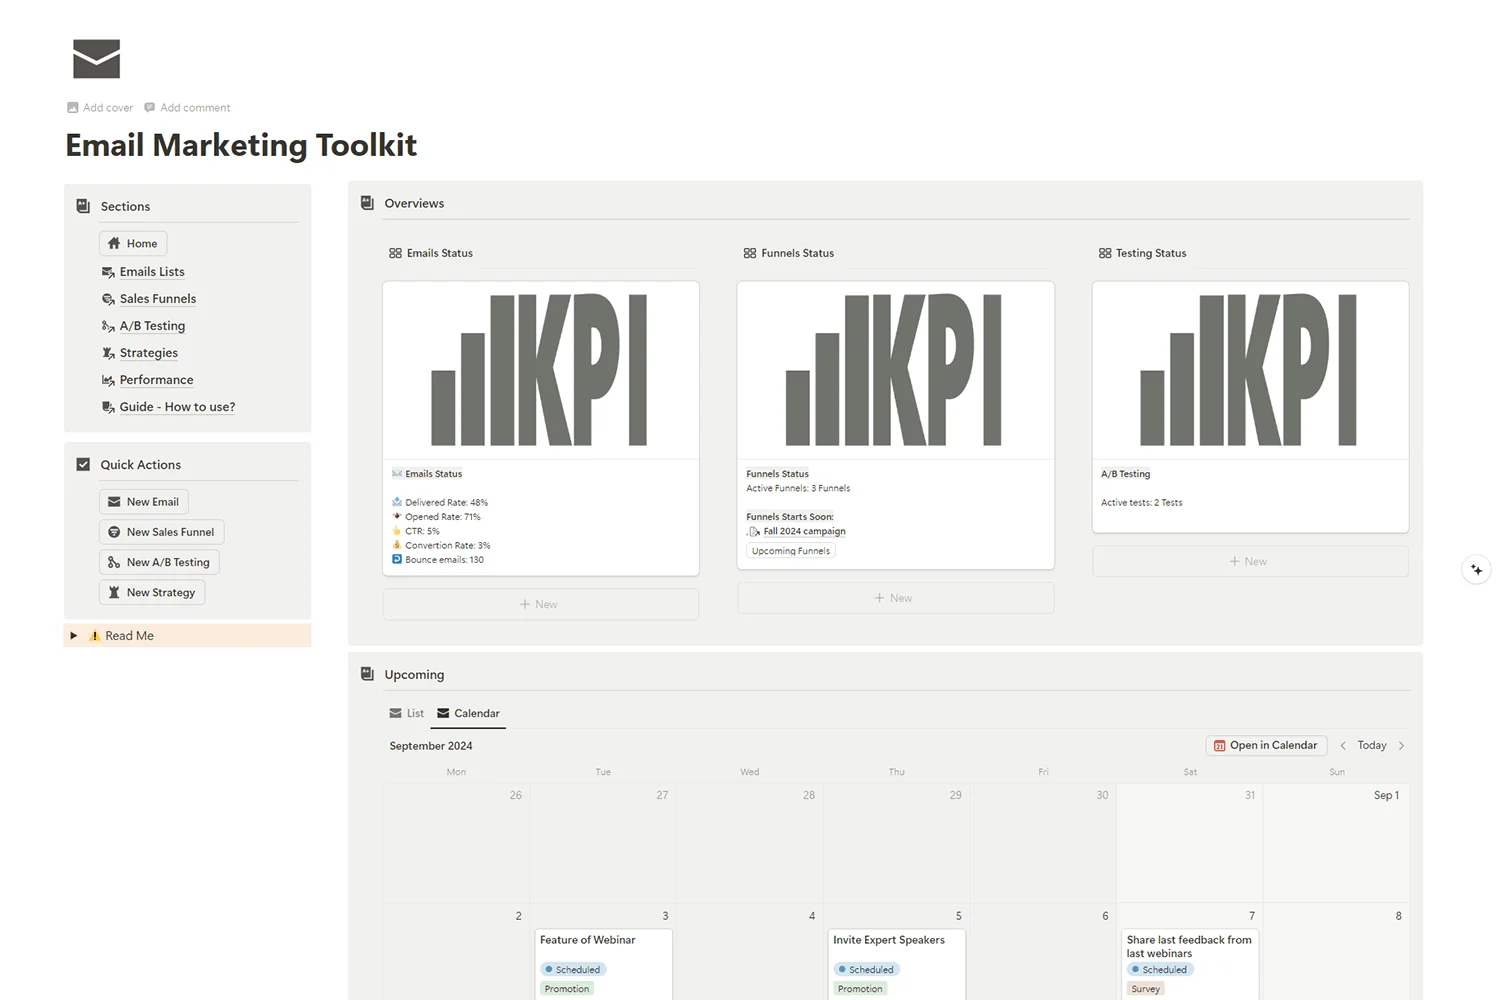
Task: Add New item under Emails Status
Action: (x=540, y=604)
